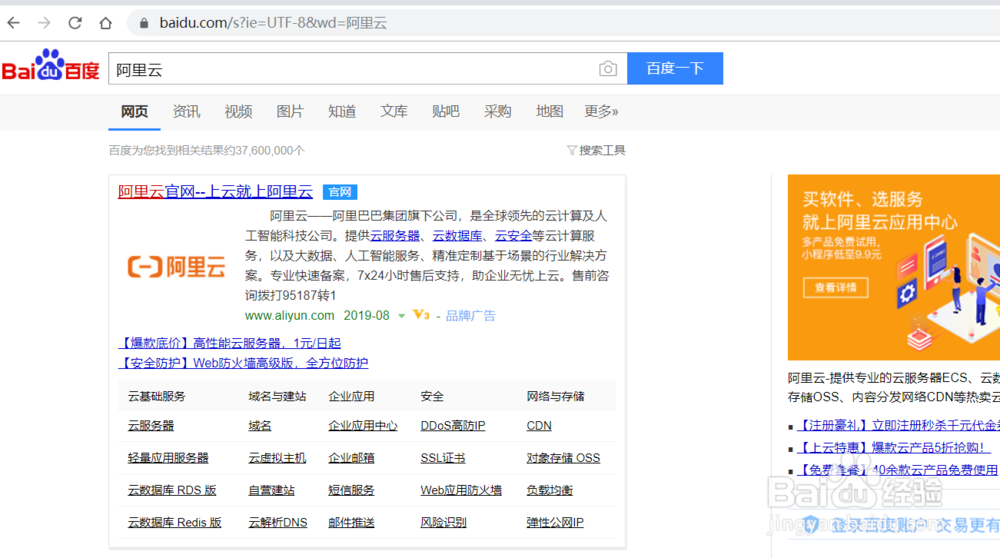The height and width of the screenshot is (558, 1000).
Task: Select the 网页 tab
Action: tap(135, 112)
